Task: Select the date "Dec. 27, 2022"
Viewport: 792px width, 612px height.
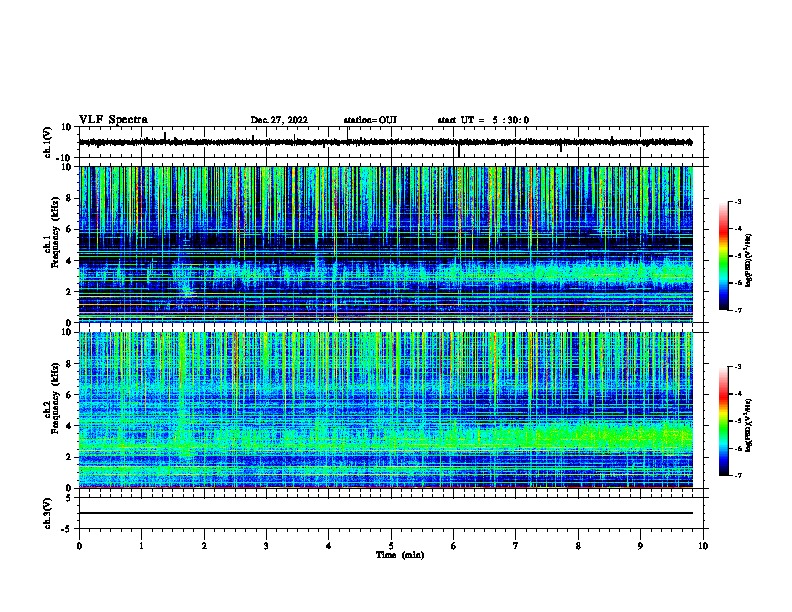Action: (x=279, y=120)
